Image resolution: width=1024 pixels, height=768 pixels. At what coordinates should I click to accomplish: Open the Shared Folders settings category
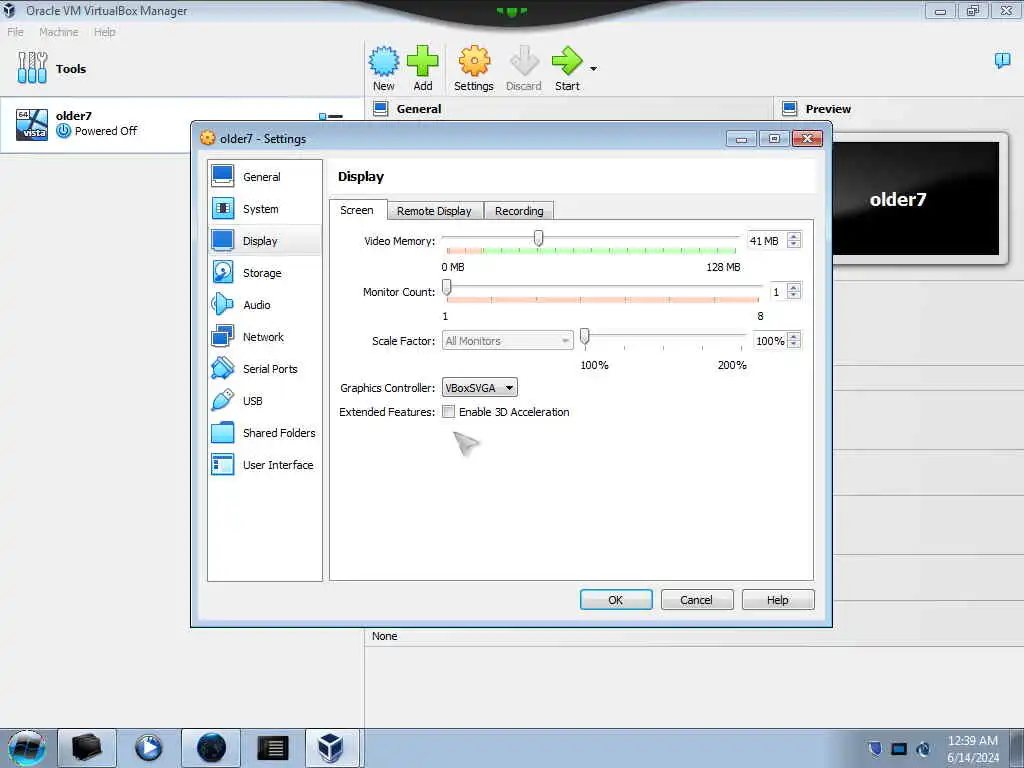(x=264, y=432)
